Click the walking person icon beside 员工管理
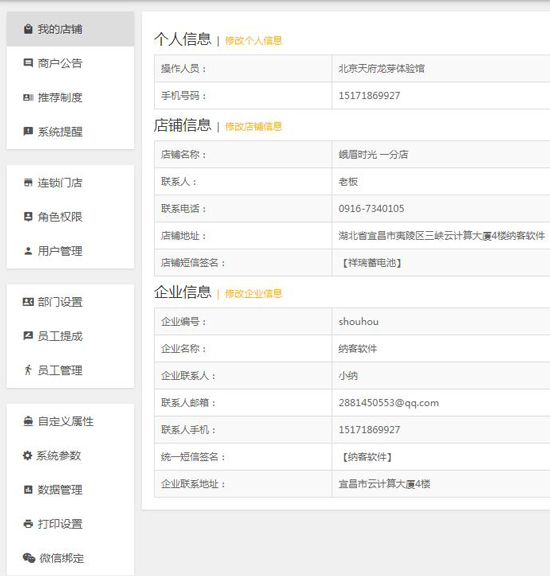This screenshot has width=550, height=576. pos(28,370)
